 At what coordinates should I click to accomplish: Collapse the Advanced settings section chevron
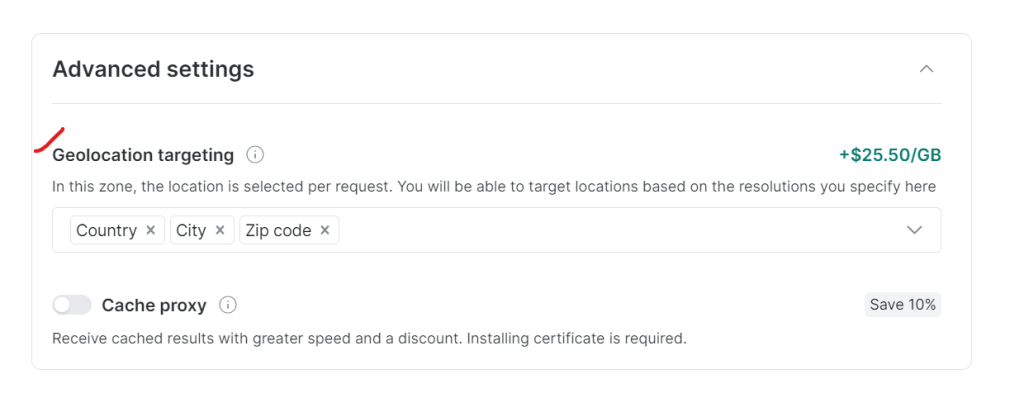click(x=926, y=69)
